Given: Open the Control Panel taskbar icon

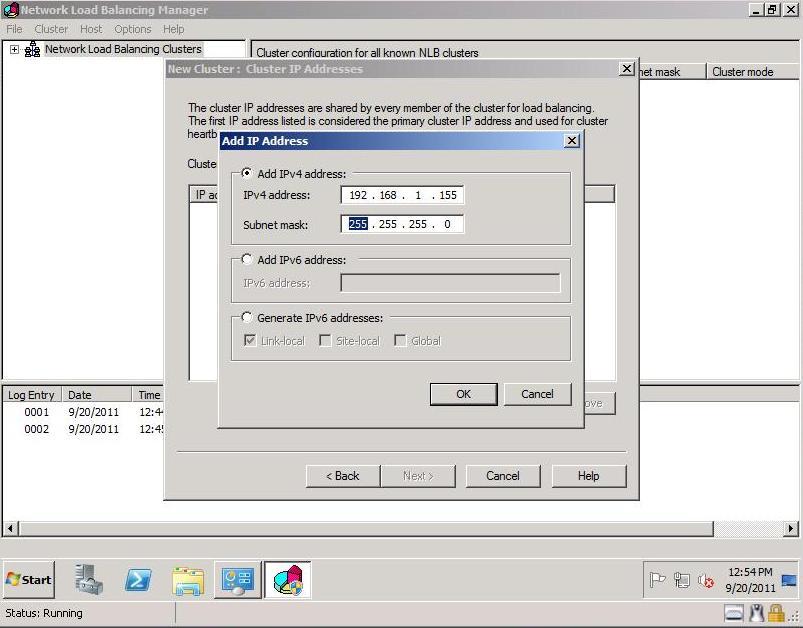Looking at the screenshot, I should [x=238, y=580].
